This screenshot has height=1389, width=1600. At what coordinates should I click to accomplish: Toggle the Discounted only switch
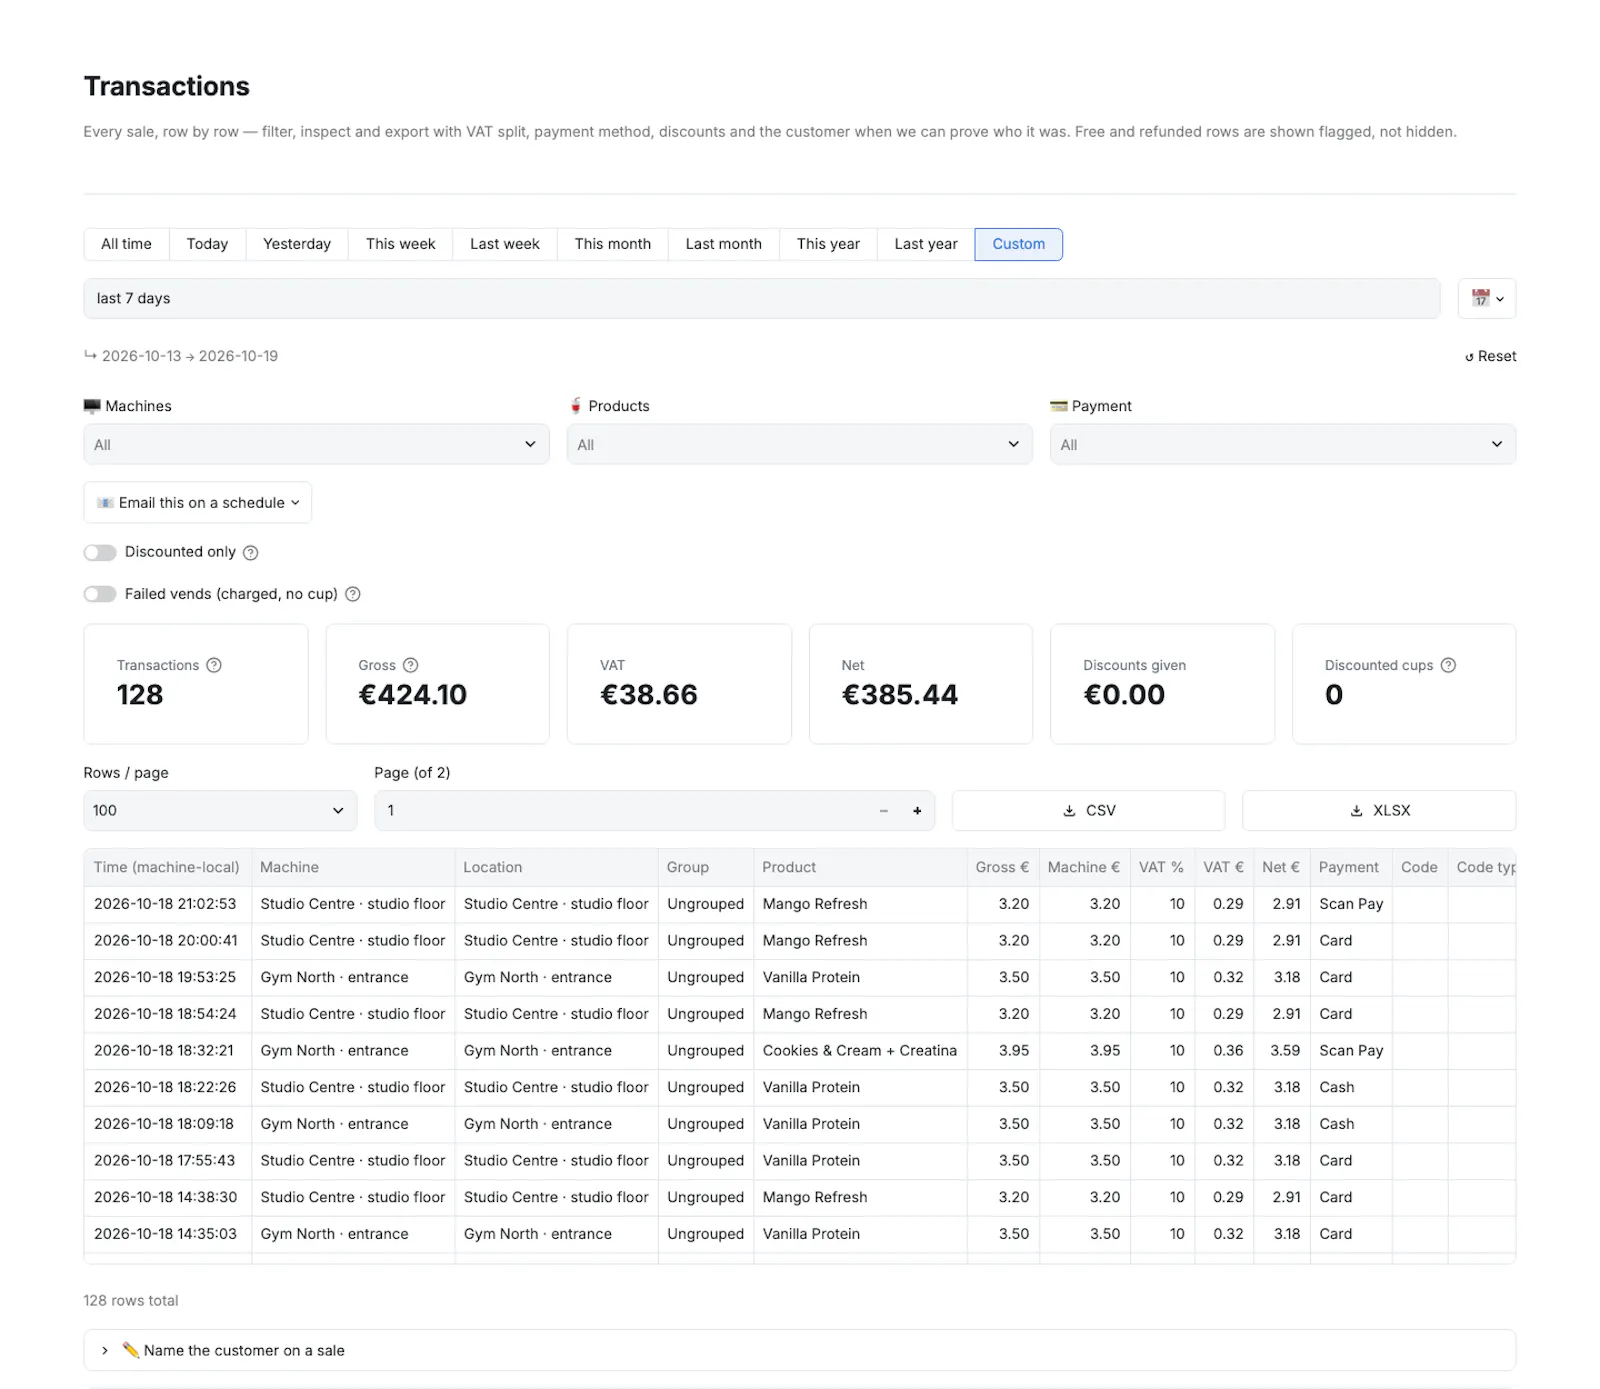point(100,552)
